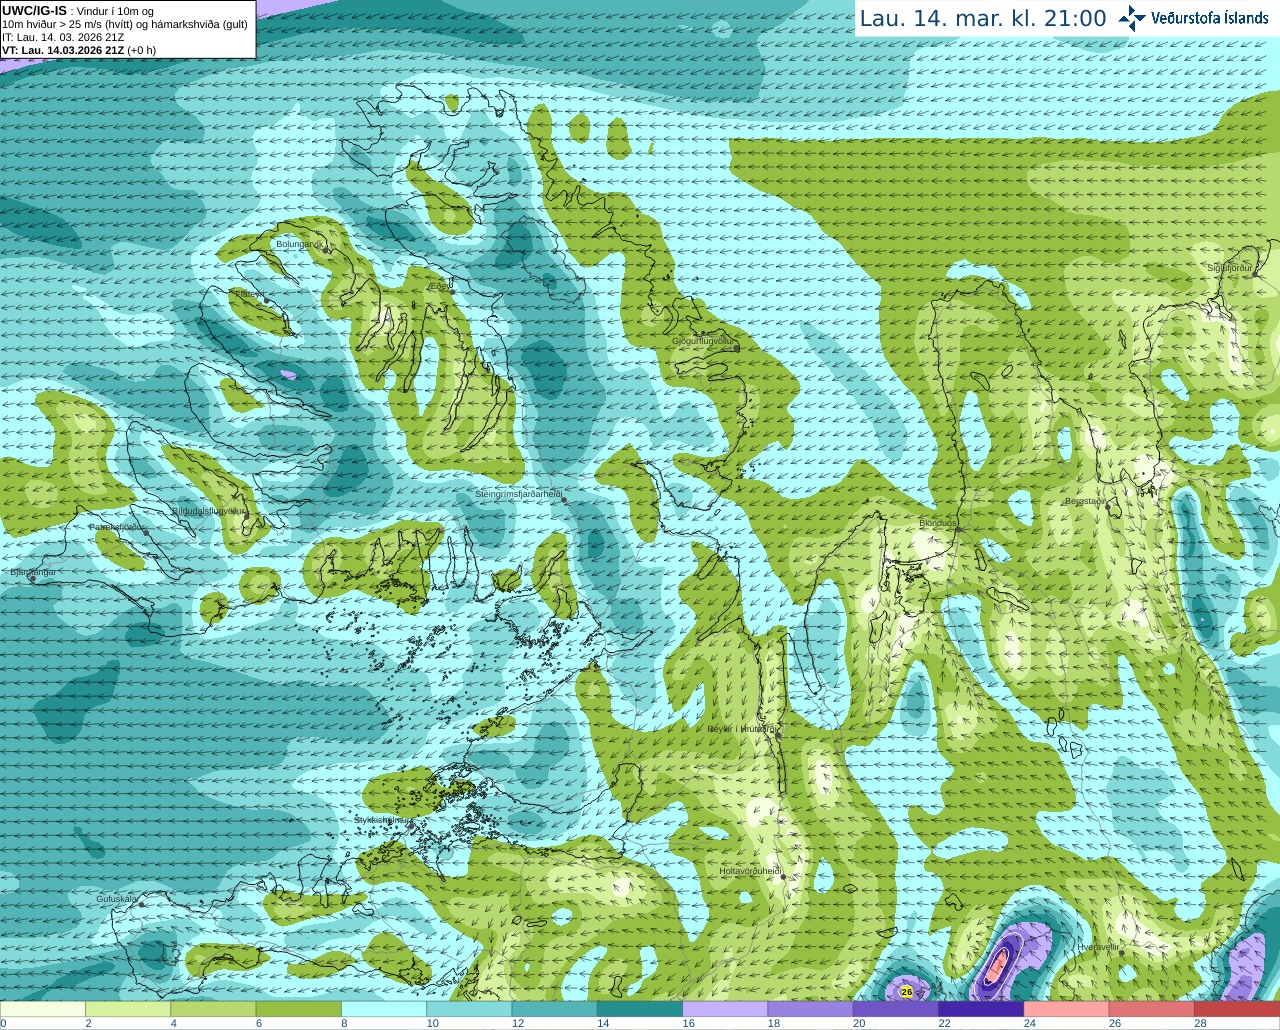Image resolution: width=1280 pixels, height=1030 pixels.
Task: Select the 22–24 m/s legend color
Action: (x=981, y=1009)
